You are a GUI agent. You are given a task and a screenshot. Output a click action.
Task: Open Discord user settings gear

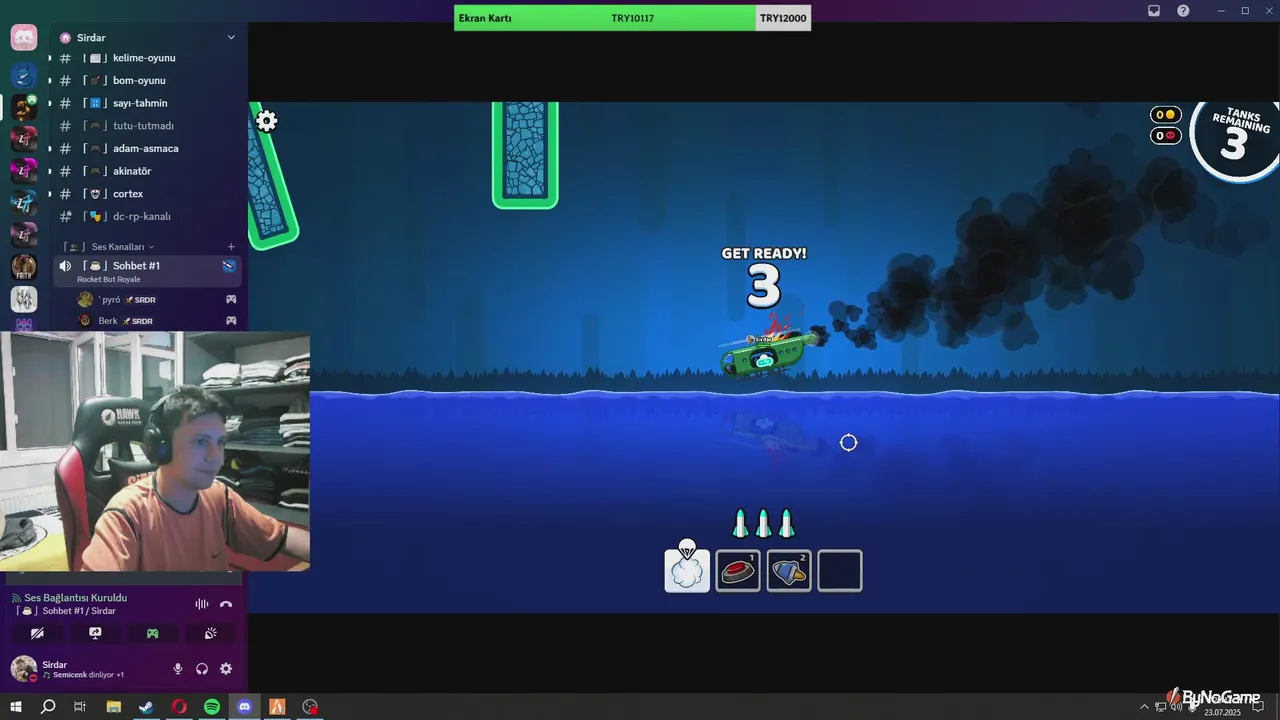click(x=226, y=669)
